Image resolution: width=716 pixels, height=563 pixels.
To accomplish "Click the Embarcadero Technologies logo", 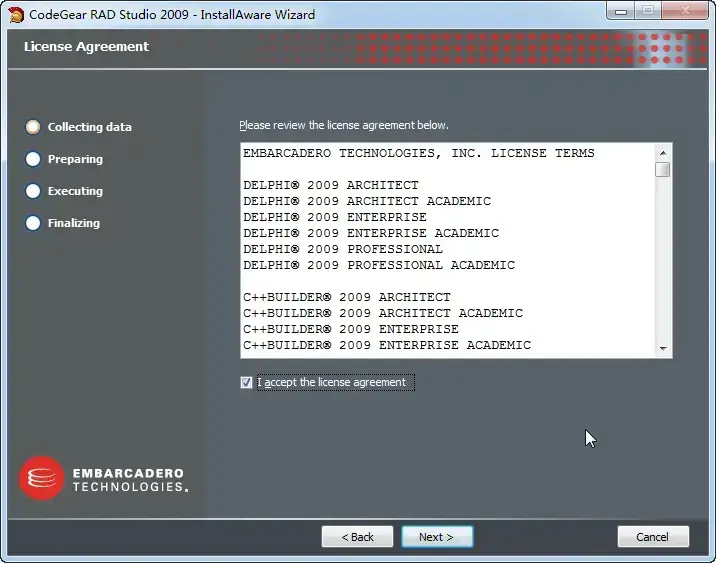I will tap(104, 479).
